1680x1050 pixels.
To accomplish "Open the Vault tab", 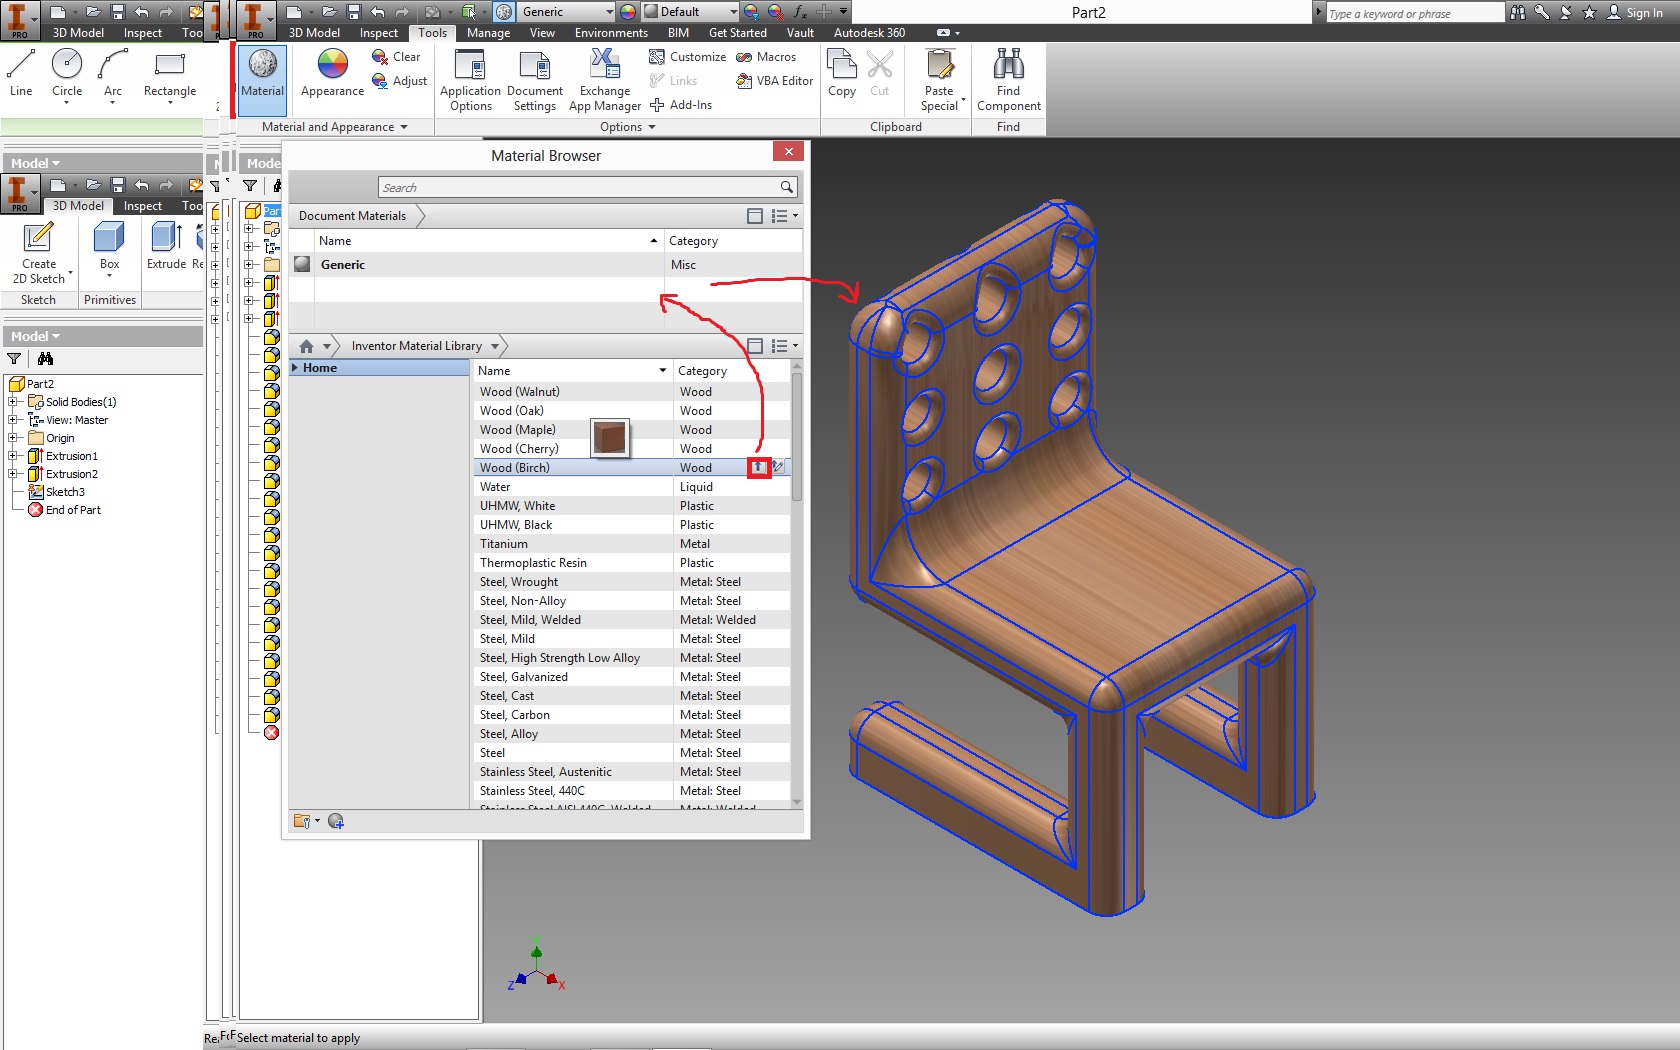I will (800, 33).
